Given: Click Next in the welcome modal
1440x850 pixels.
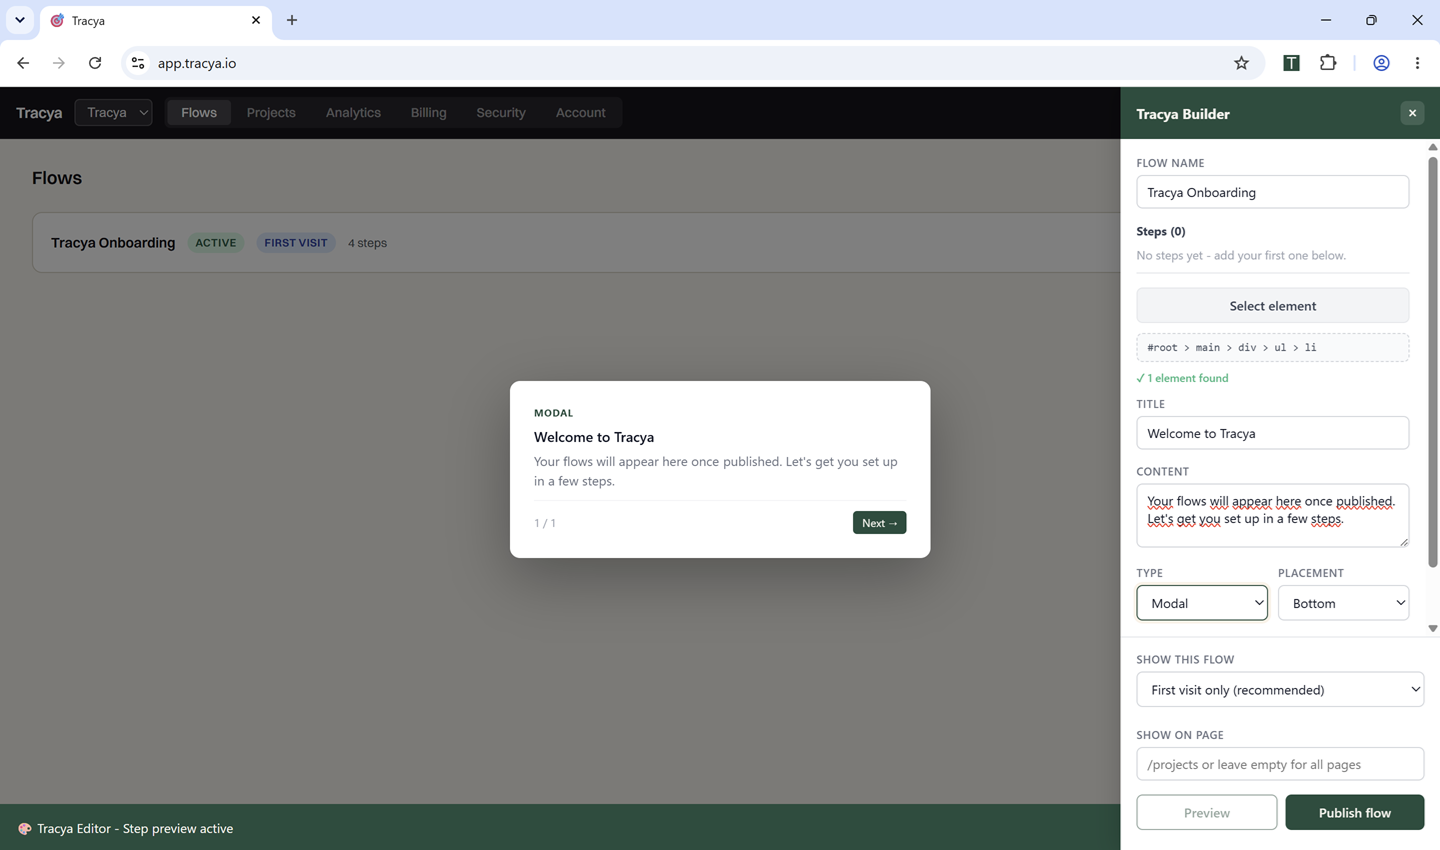Looking at the screenshot, I should click(x=879, y=523).
